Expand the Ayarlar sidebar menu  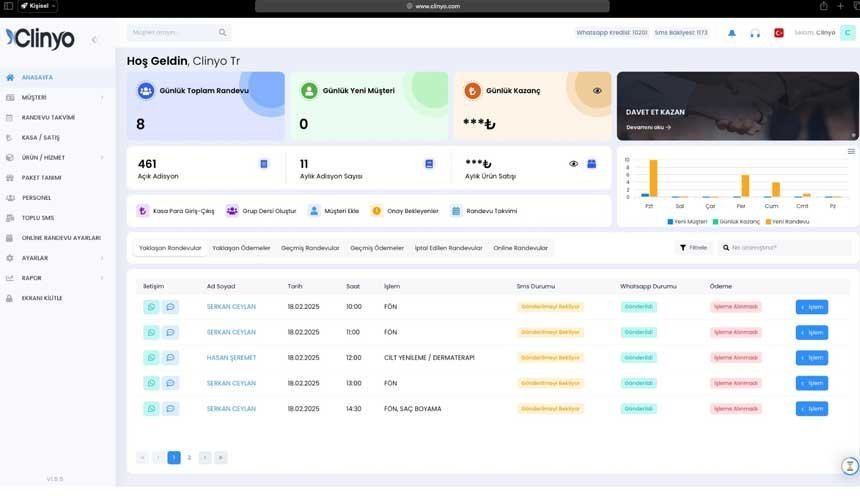coord(58,258)
